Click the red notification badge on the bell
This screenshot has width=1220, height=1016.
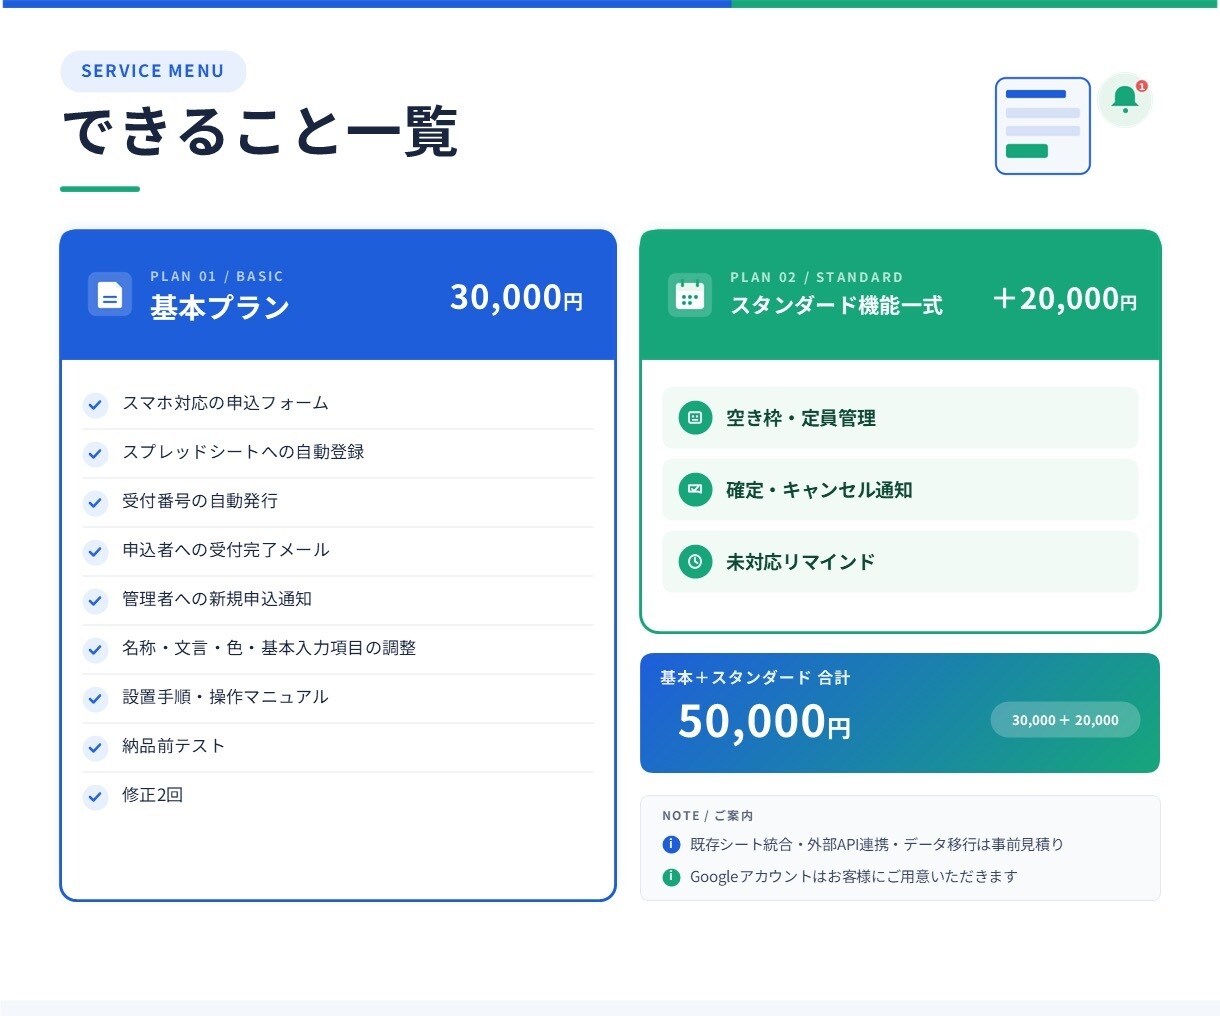(x=1142, y=86)
